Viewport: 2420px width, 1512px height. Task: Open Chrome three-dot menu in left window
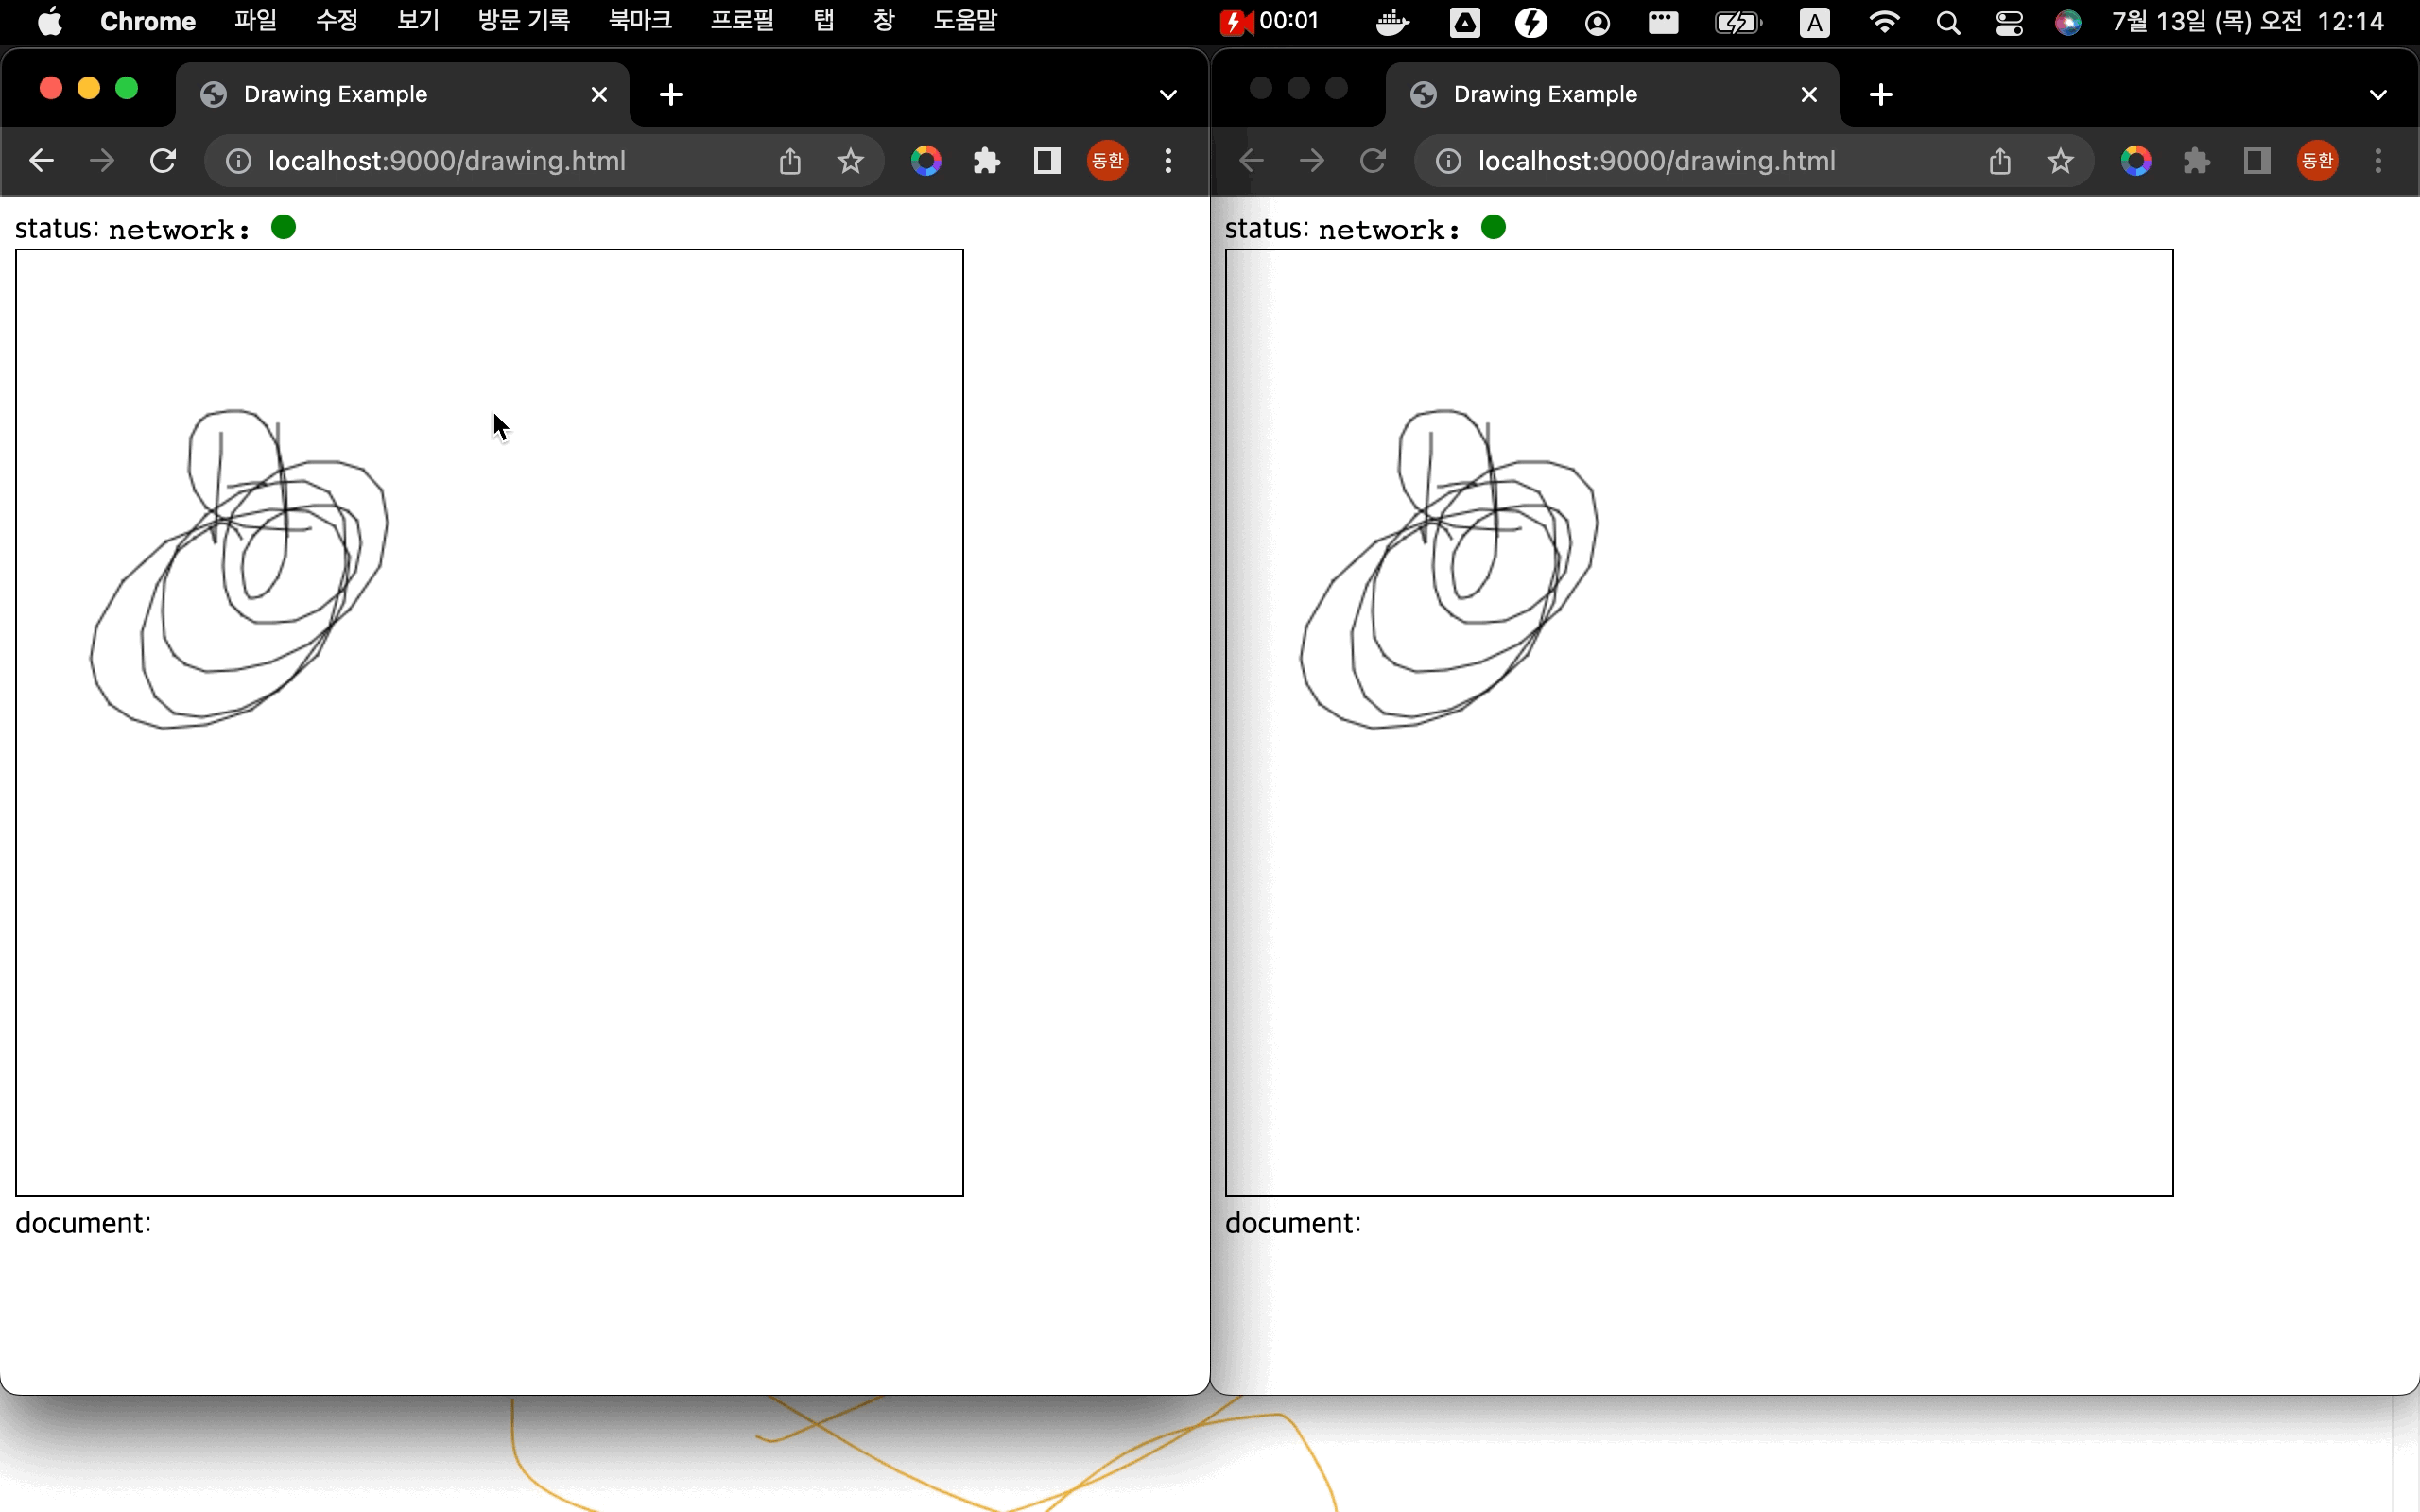[1168, 161]
